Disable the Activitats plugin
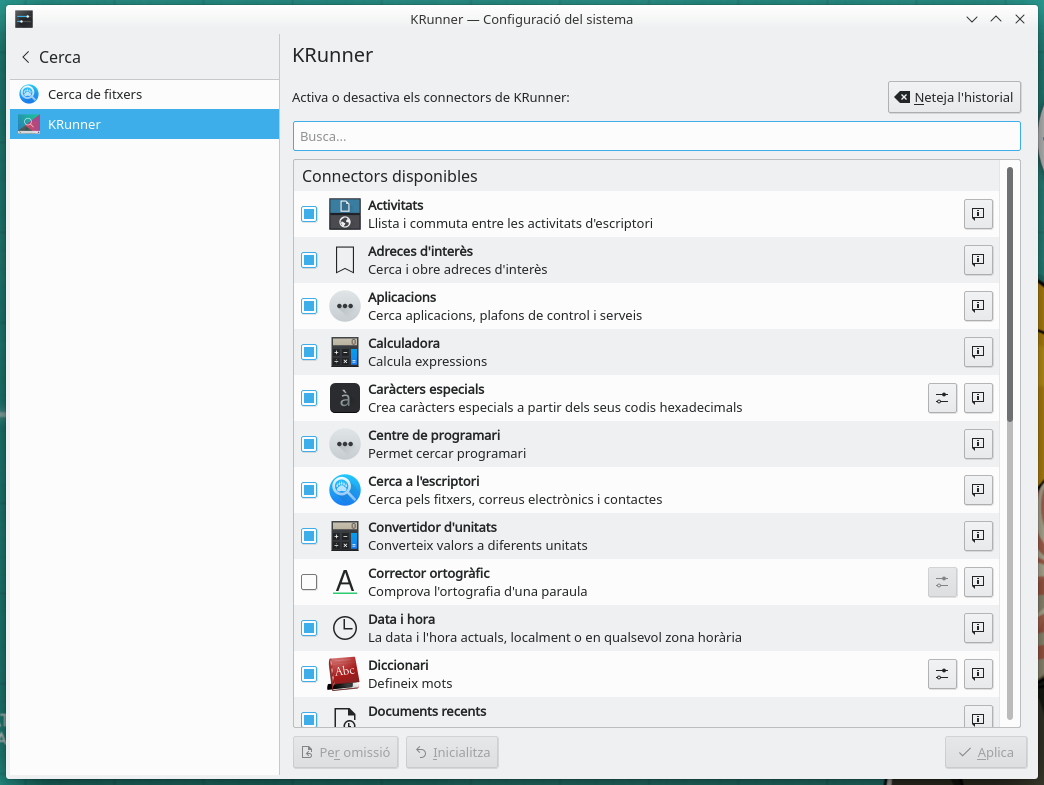Image resolution: width=1044 pixels, height=785 pixels. point(309,214)
